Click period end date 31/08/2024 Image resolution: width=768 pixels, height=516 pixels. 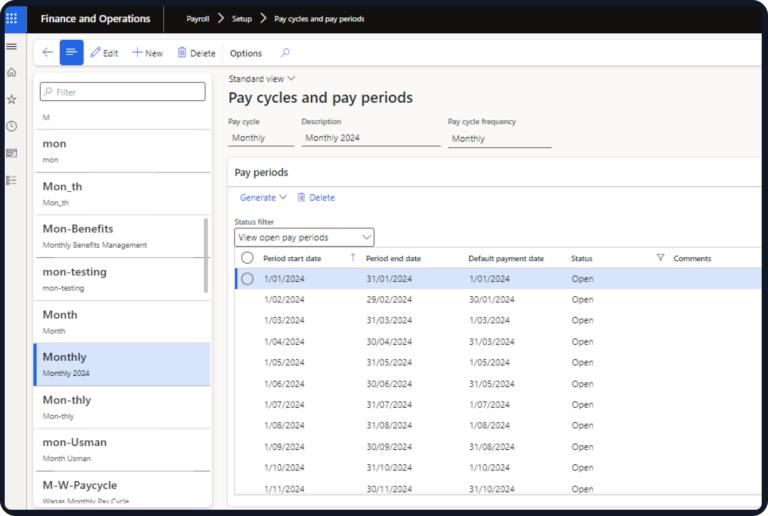point(389,426)
